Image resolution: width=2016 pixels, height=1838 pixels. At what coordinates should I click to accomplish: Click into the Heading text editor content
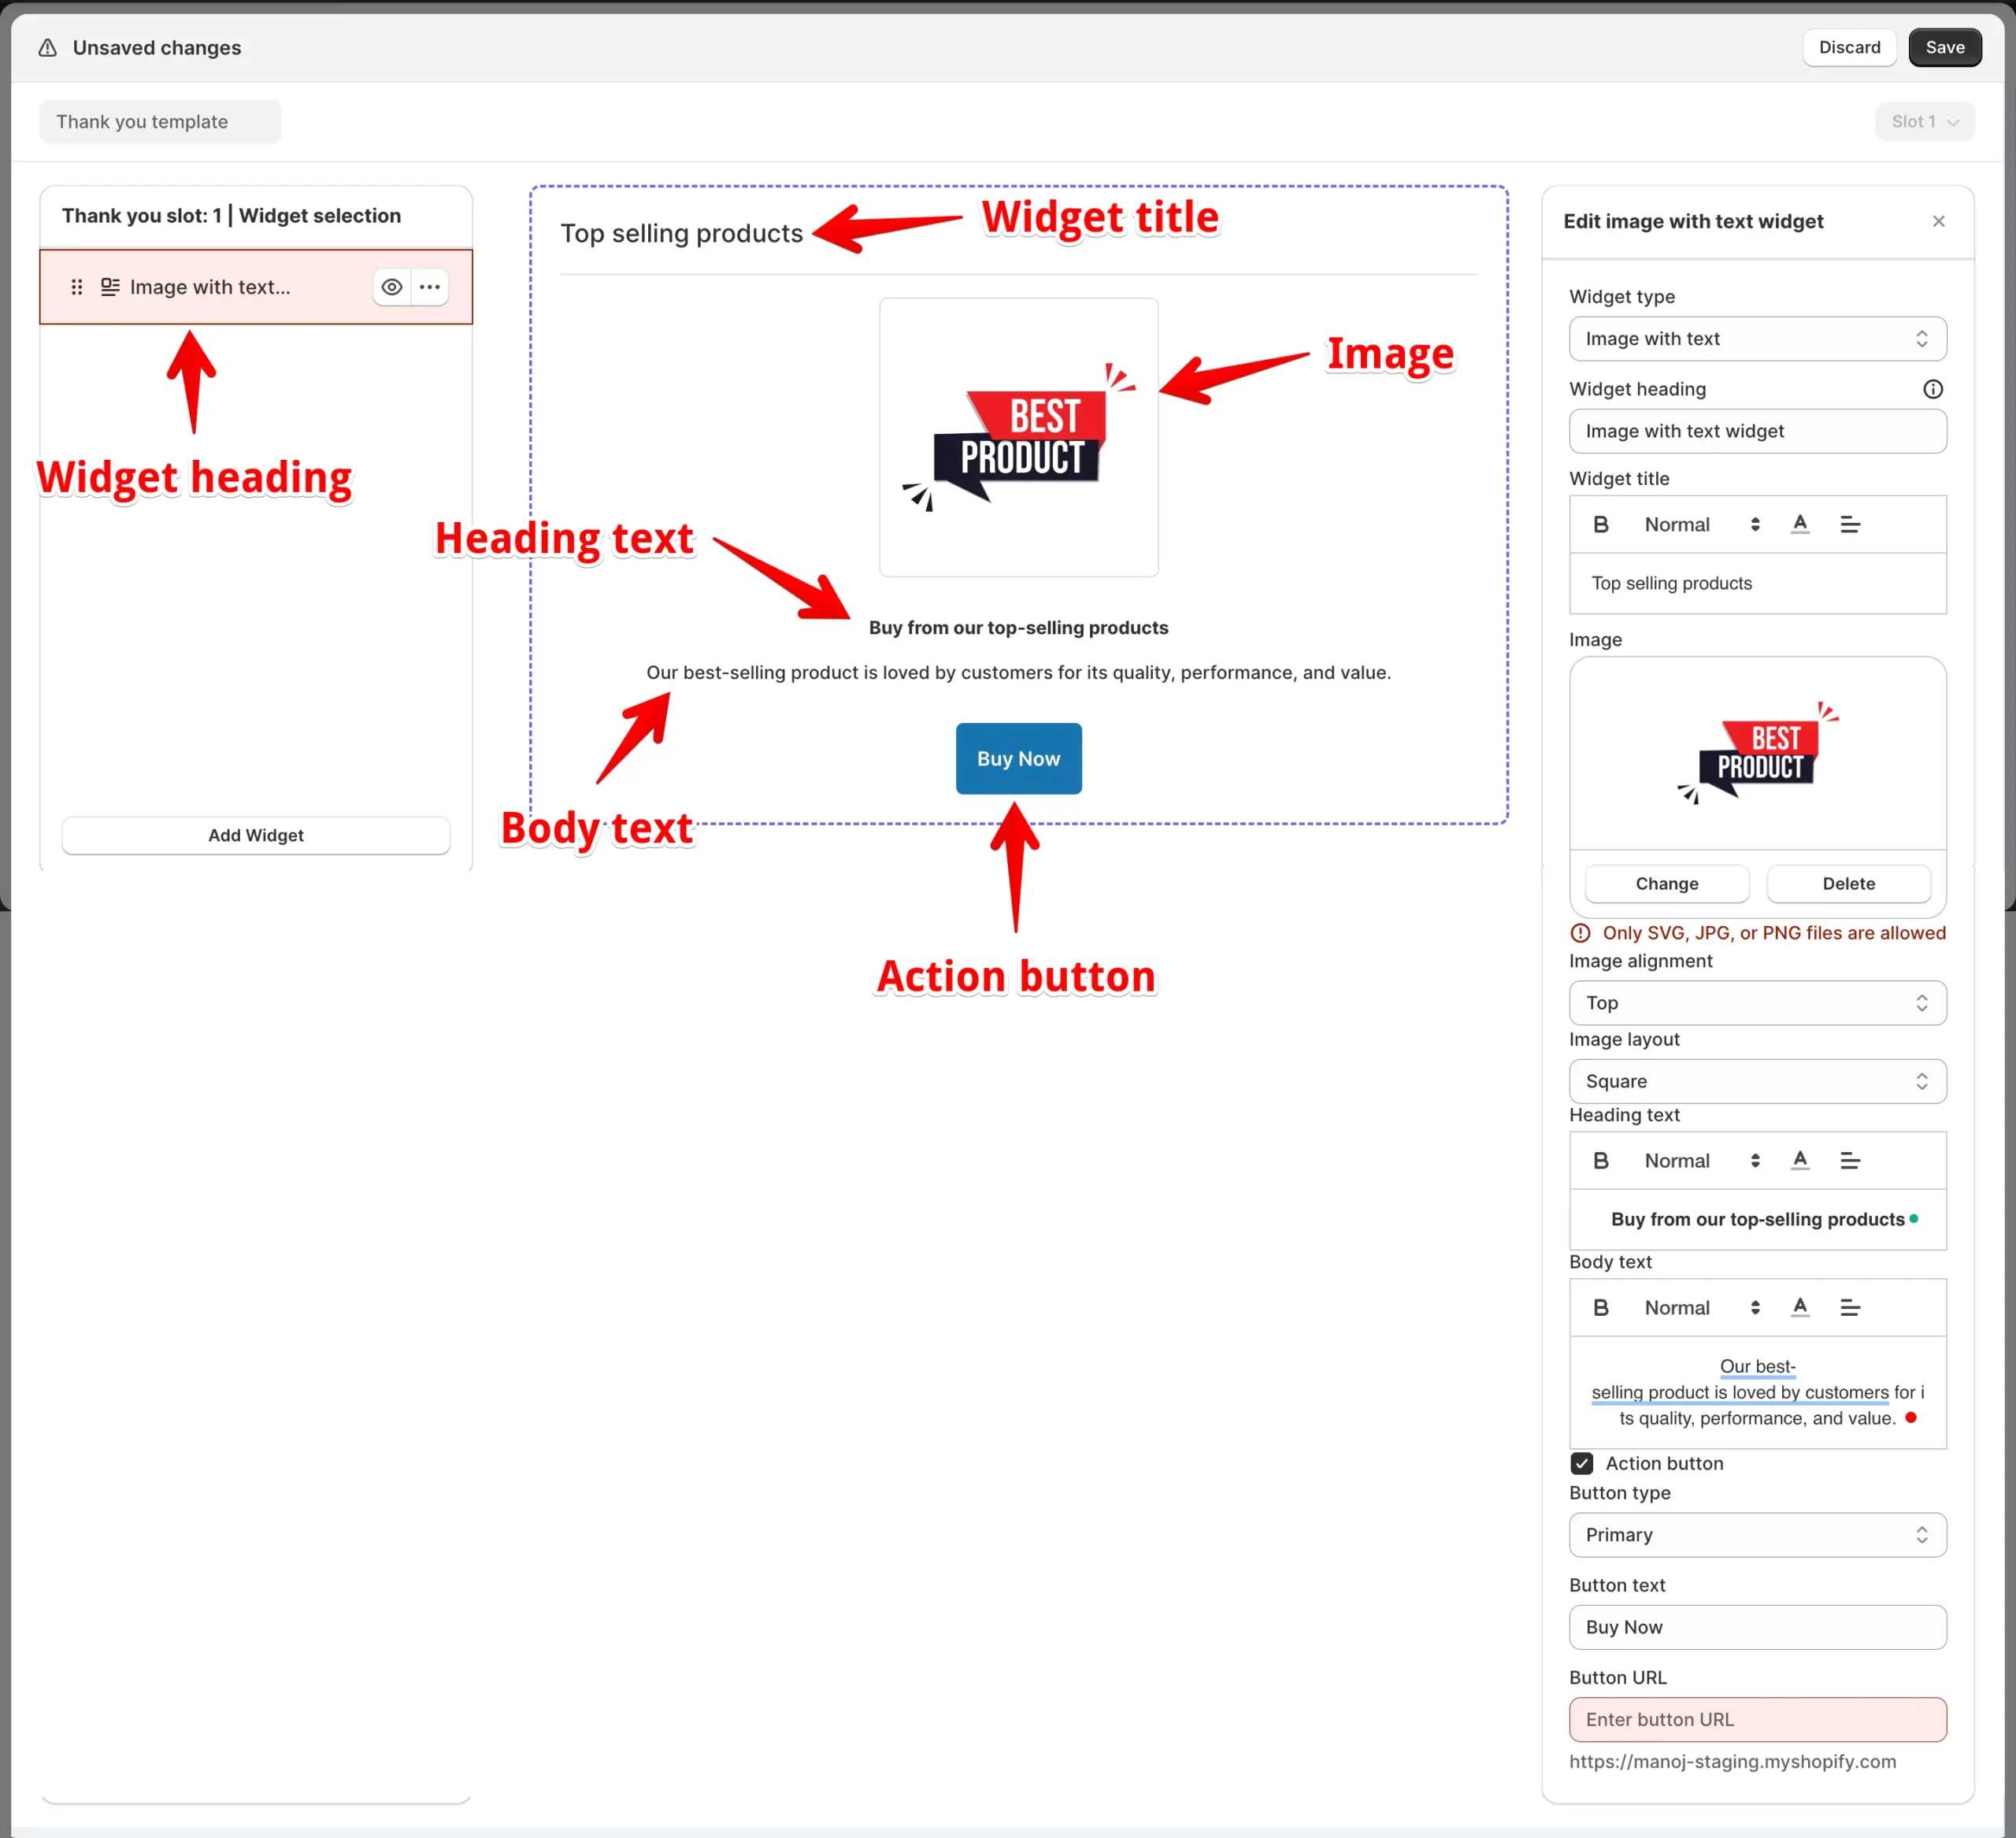(1757, 1219)
